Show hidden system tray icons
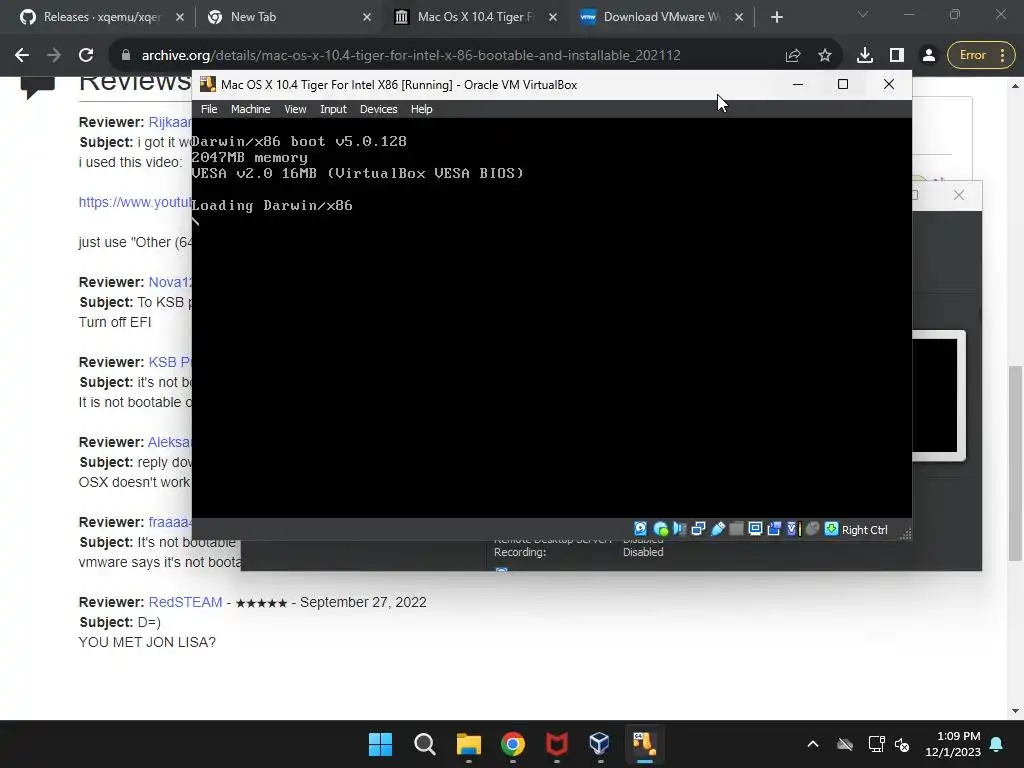 click(812, 744)
